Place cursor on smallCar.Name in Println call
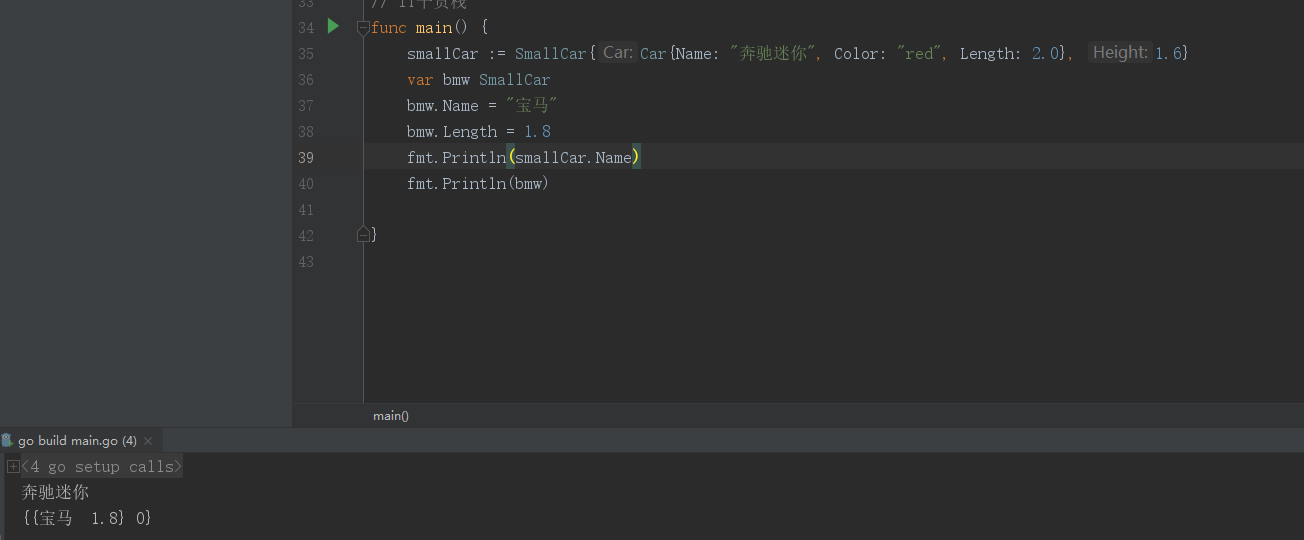 pos(574,158)
